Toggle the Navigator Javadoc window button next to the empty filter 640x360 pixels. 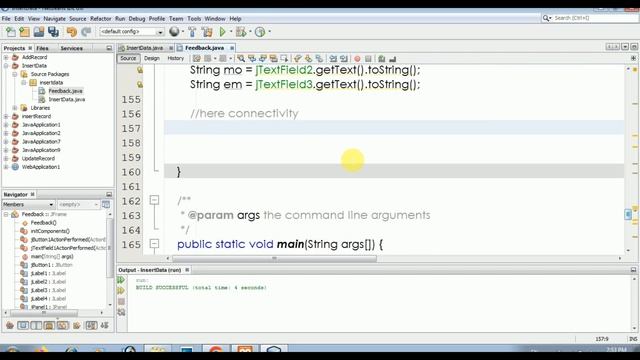[106, 204]
